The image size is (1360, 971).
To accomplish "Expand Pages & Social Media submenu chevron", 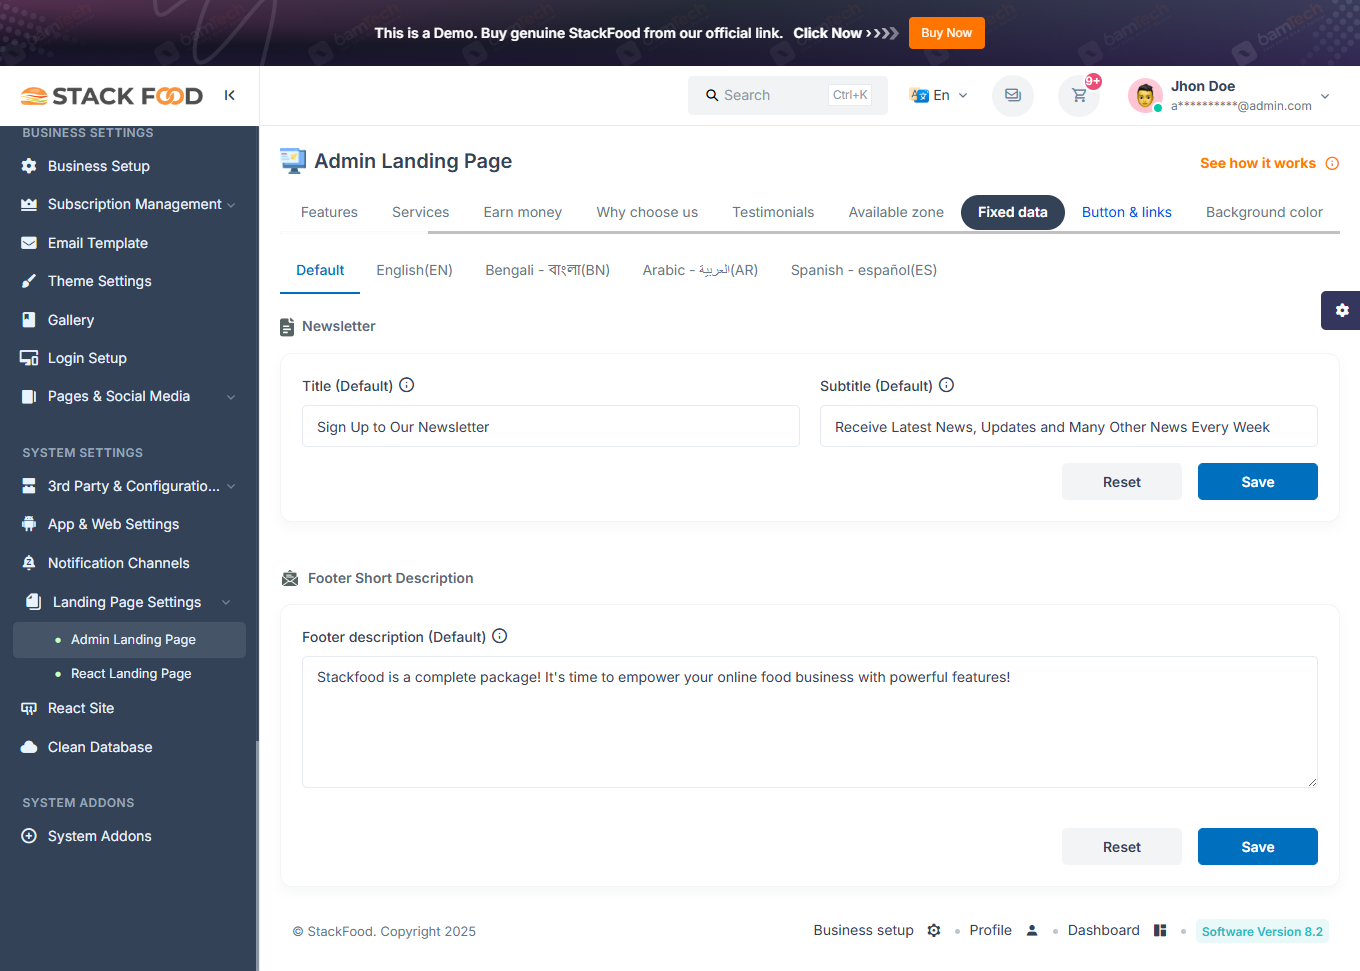I will pyautogui.click(x=231, y=397).
